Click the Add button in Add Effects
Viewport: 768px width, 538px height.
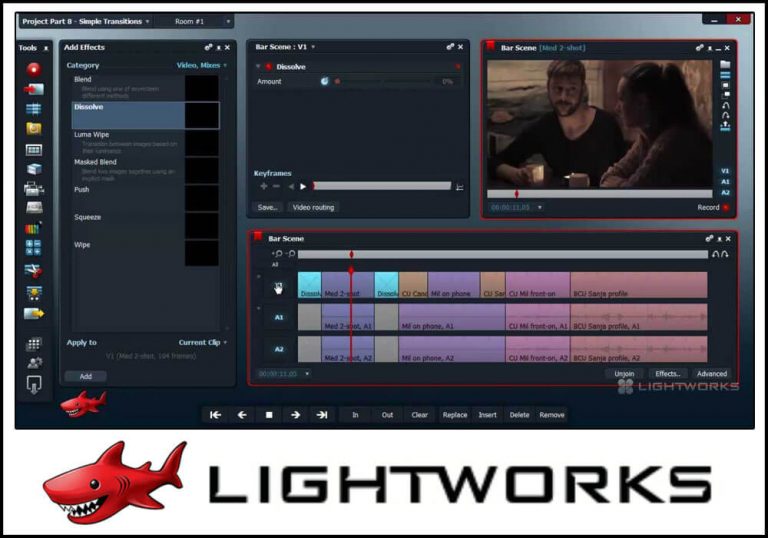(86, 376)
